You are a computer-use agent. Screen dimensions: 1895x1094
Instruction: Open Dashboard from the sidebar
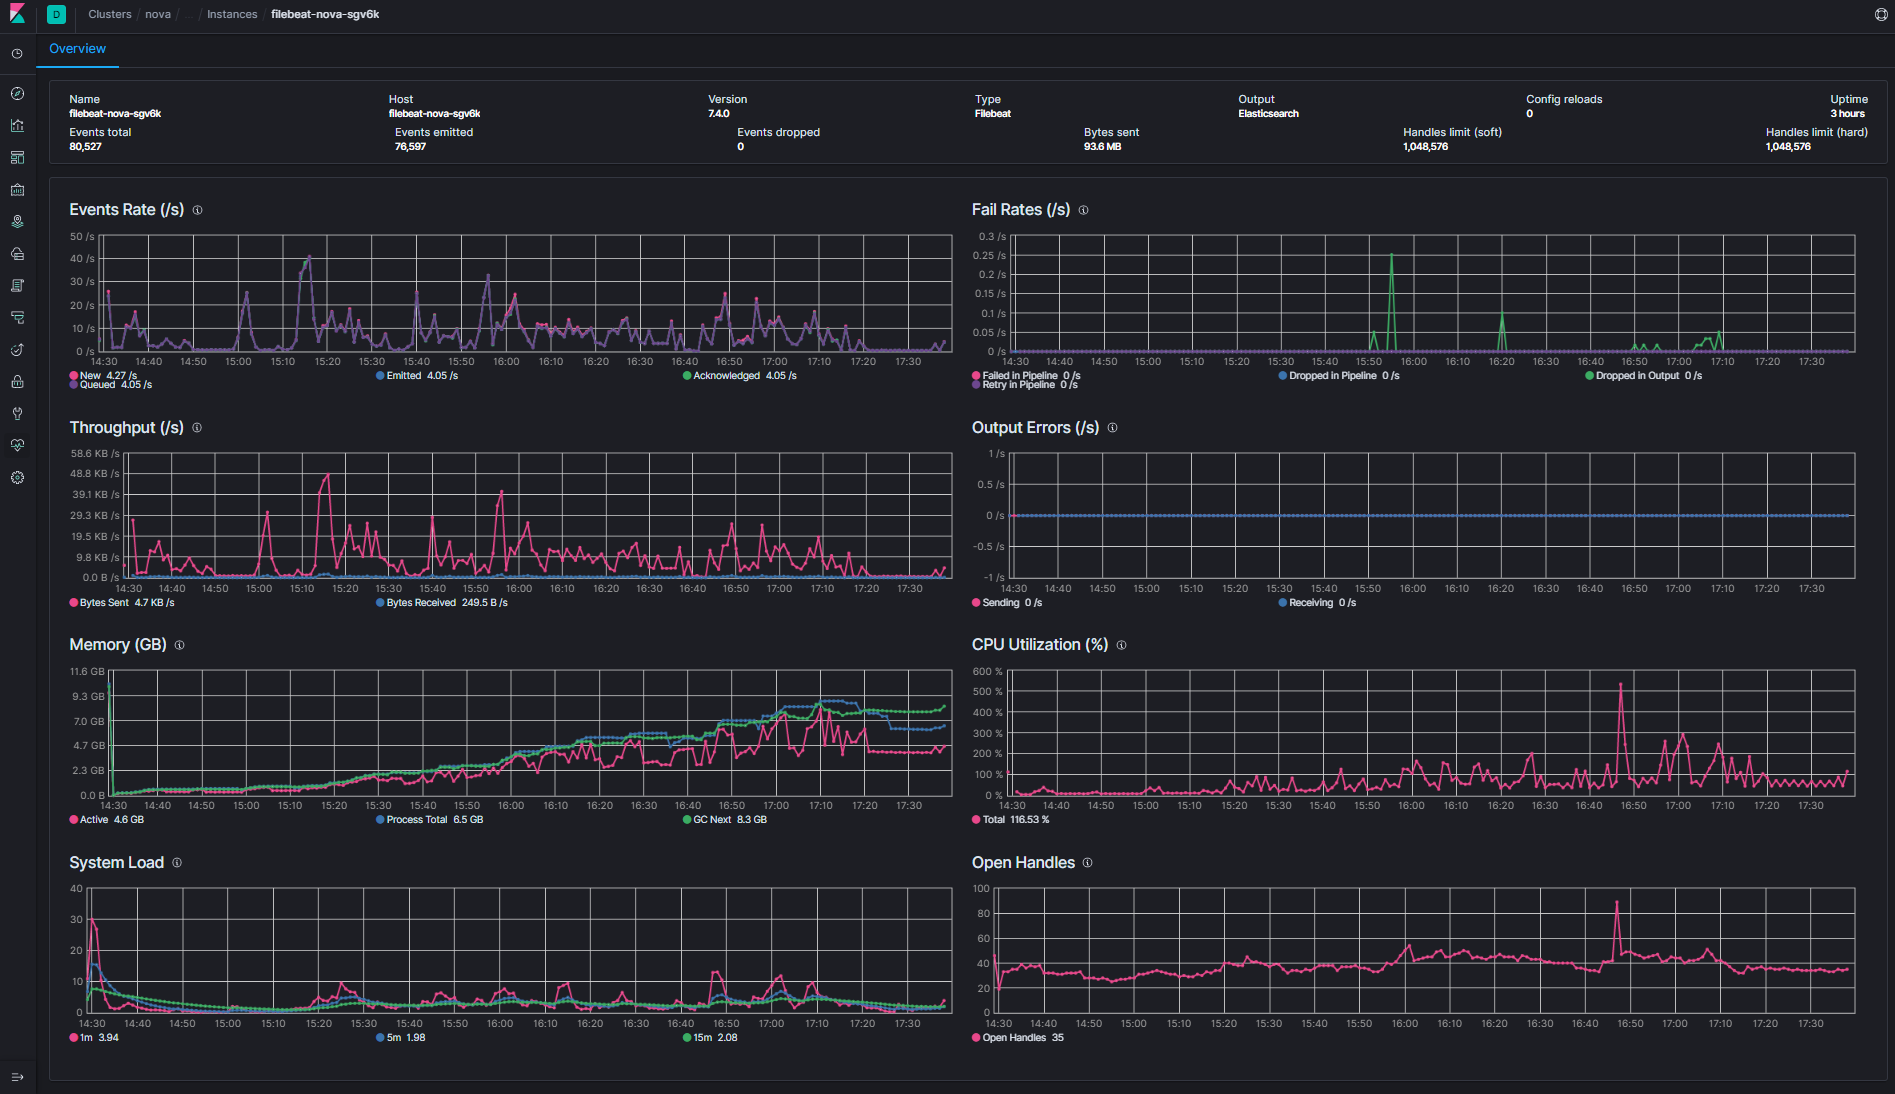(17, 158)
